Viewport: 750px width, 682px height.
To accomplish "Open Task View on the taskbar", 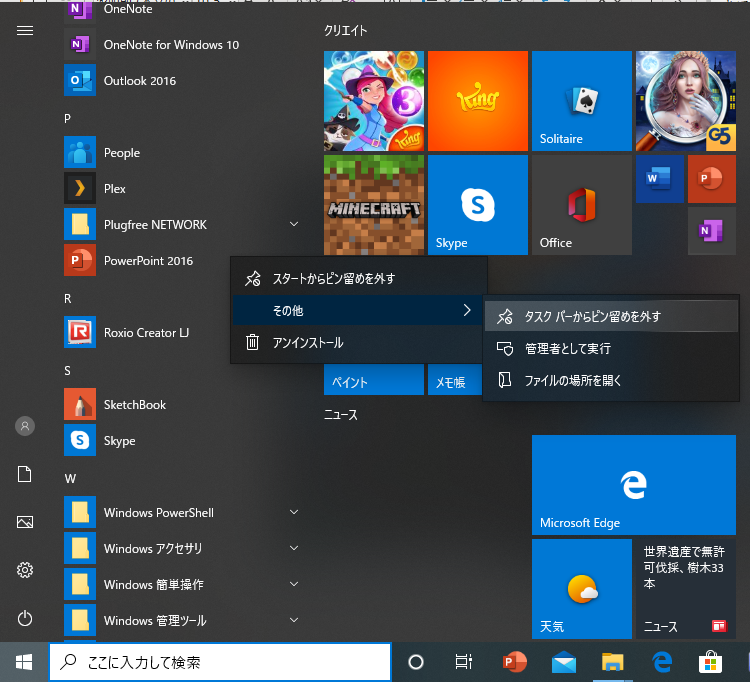I will [x=463, y=662].
